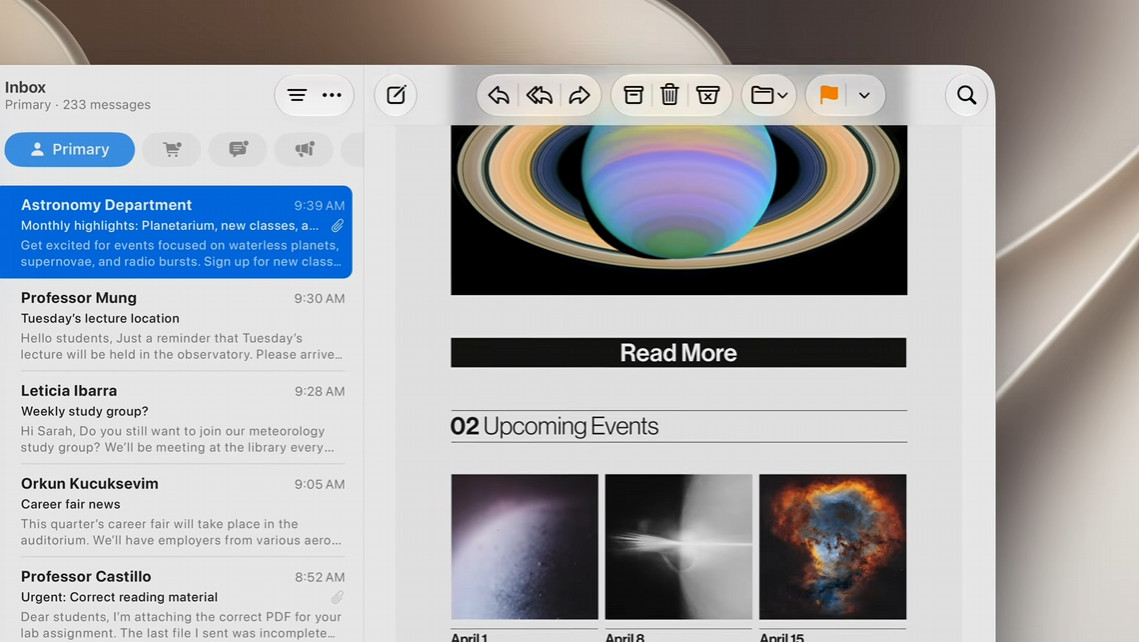This screenshot has height=642, width=1139.
Task: Open the Astronomy Department email
Action: pyautogui.click(x=176, y=232)
